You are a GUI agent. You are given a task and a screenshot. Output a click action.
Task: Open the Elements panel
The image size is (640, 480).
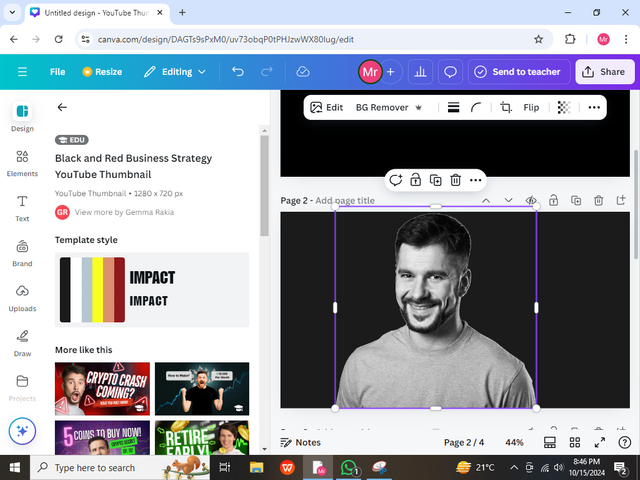click(22, 163)
